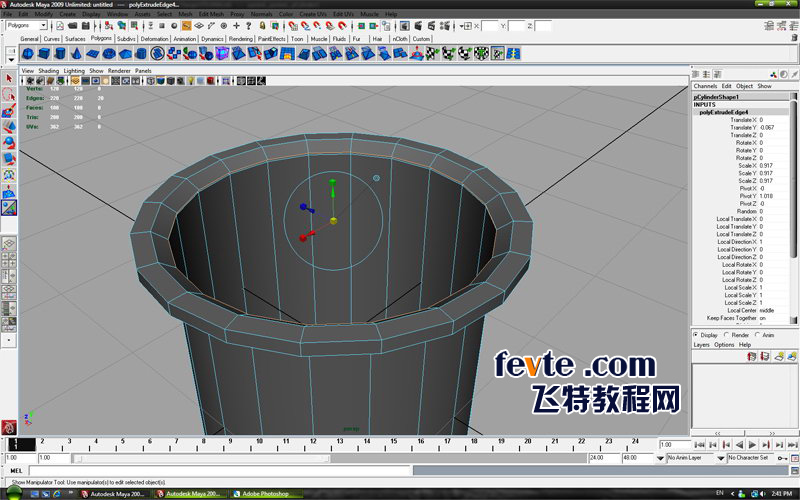The width and height of the screenshot is (800, 500).
Task: Create a polygon pipe from shelf
Action: click(x=141, y=54)
